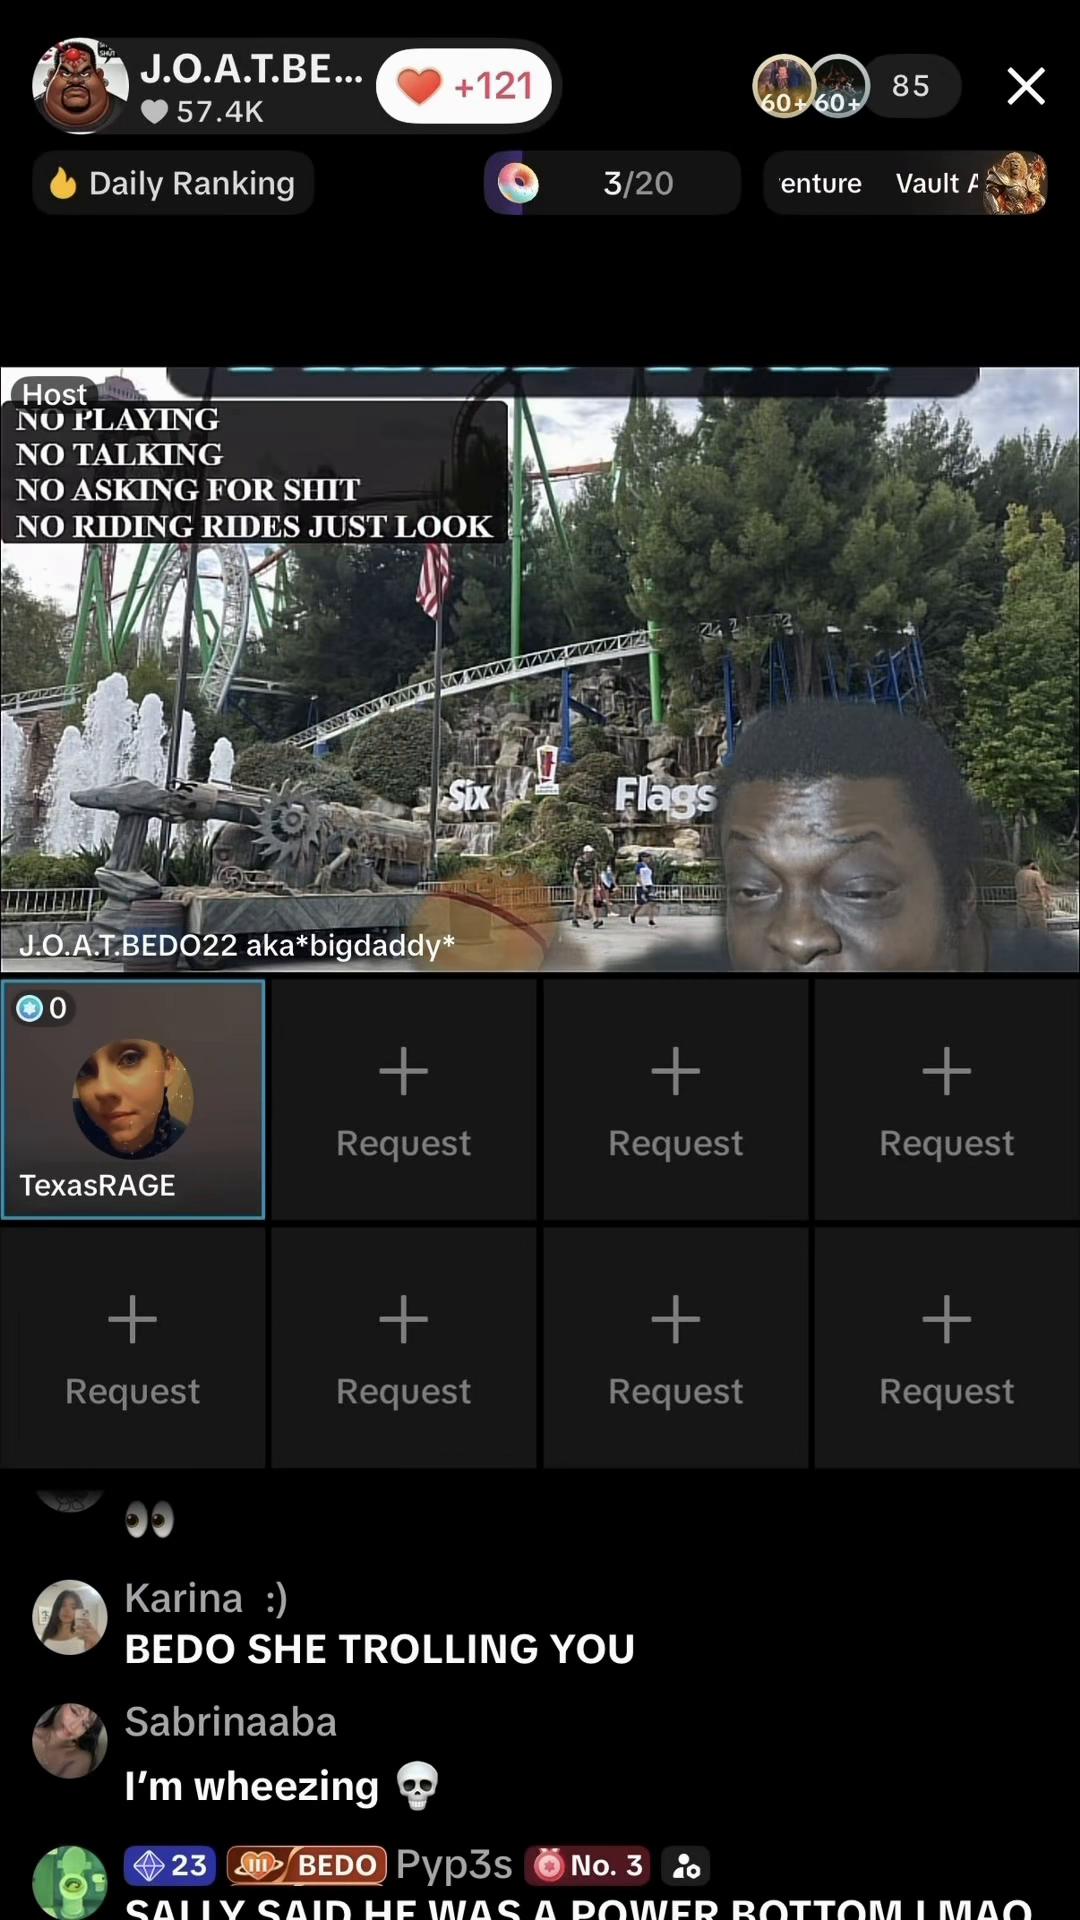This screenshot has height=1920, width=1080.
Task: Tap host name J.O.A.T.BEDO22 aka*bigdaddy*
Action: click(237, 945)
